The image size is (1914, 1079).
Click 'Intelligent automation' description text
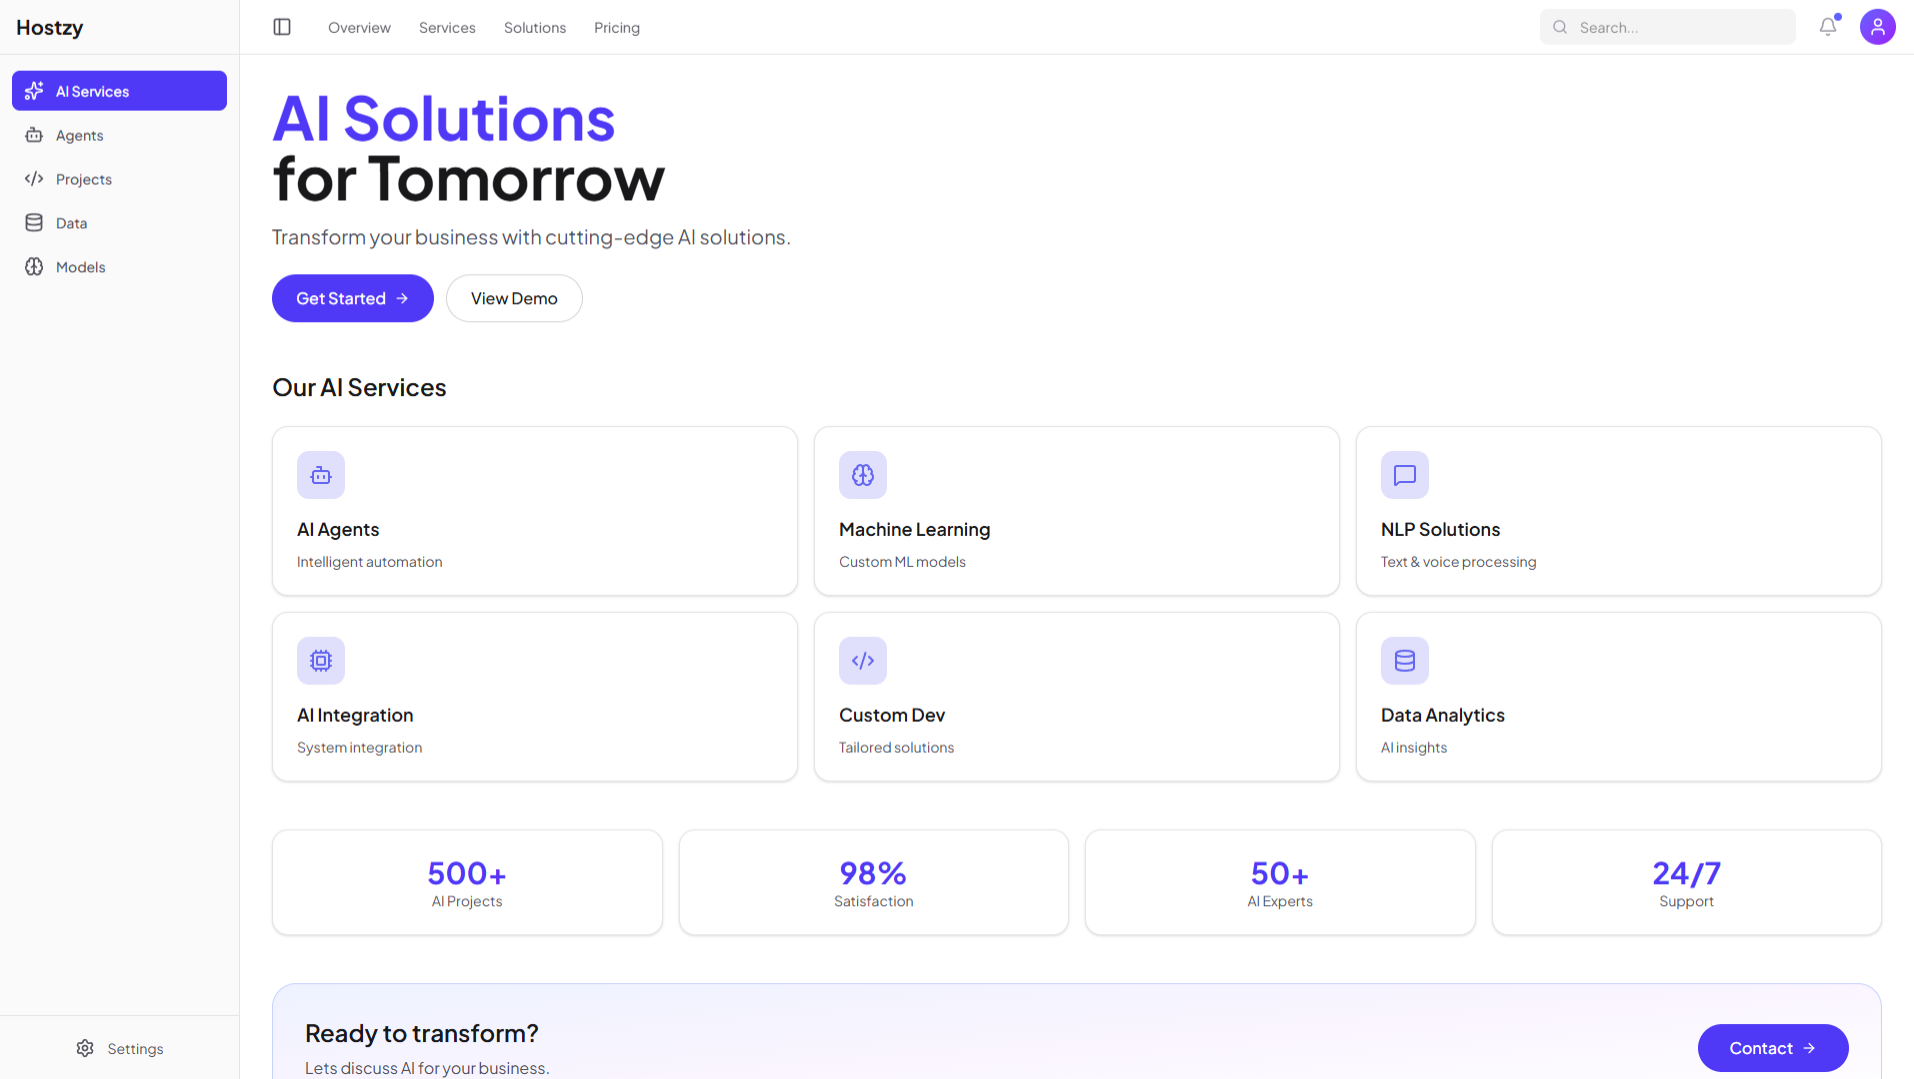pos(369,562)
